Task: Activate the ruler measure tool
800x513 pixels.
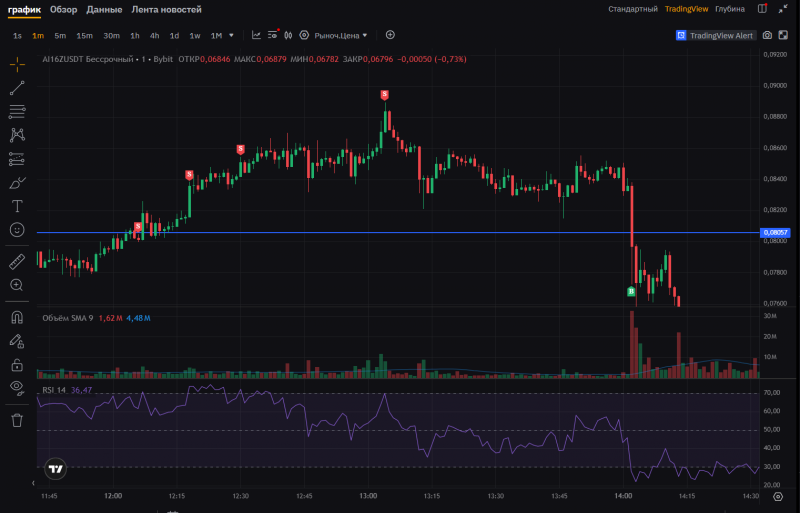Action: [x=17, y=261]
